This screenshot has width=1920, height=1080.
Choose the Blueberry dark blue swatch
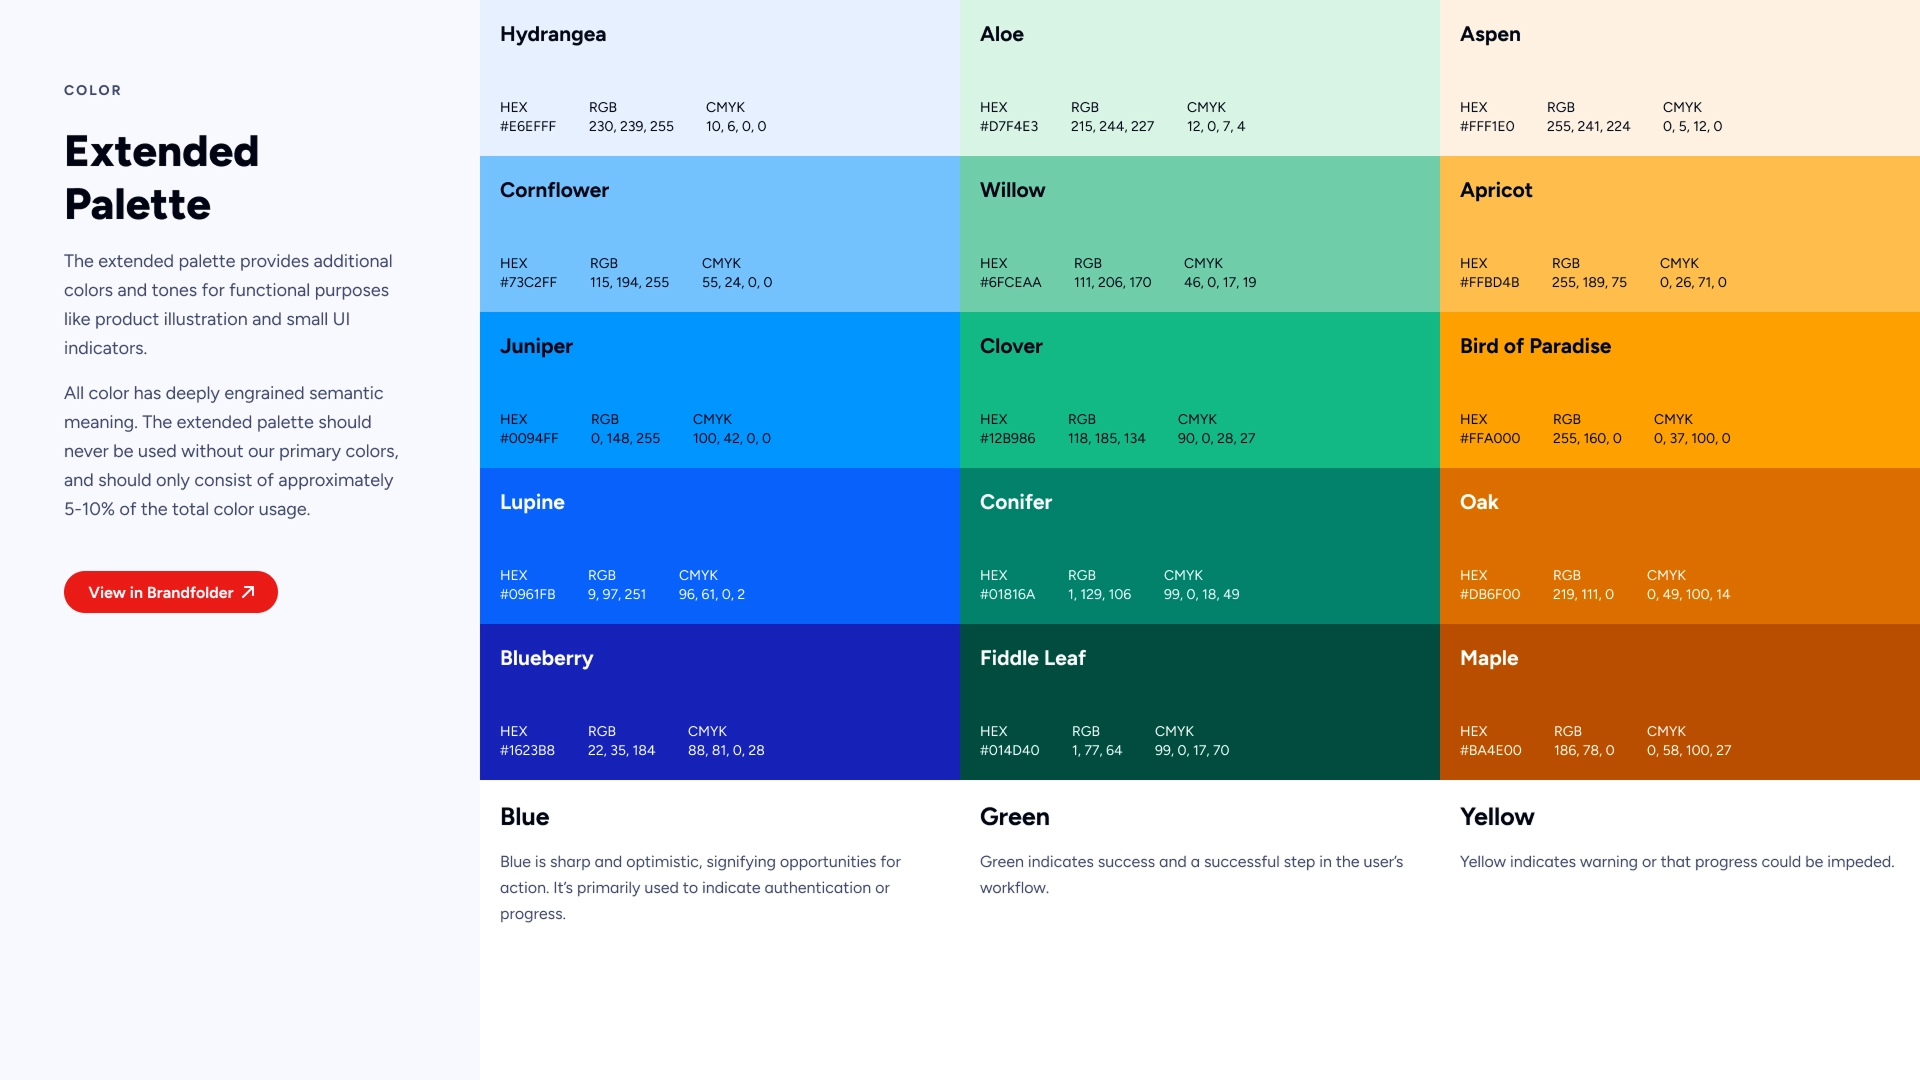[x=719, y=702]
